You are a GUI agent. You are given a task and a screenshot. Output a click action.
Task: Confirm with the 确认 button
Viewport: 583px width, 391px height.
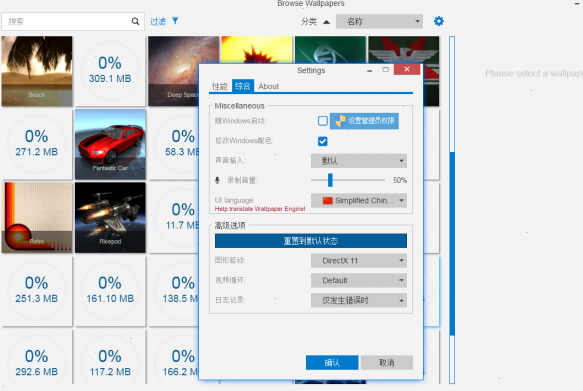pyautogui.click(x=332, y=363)
